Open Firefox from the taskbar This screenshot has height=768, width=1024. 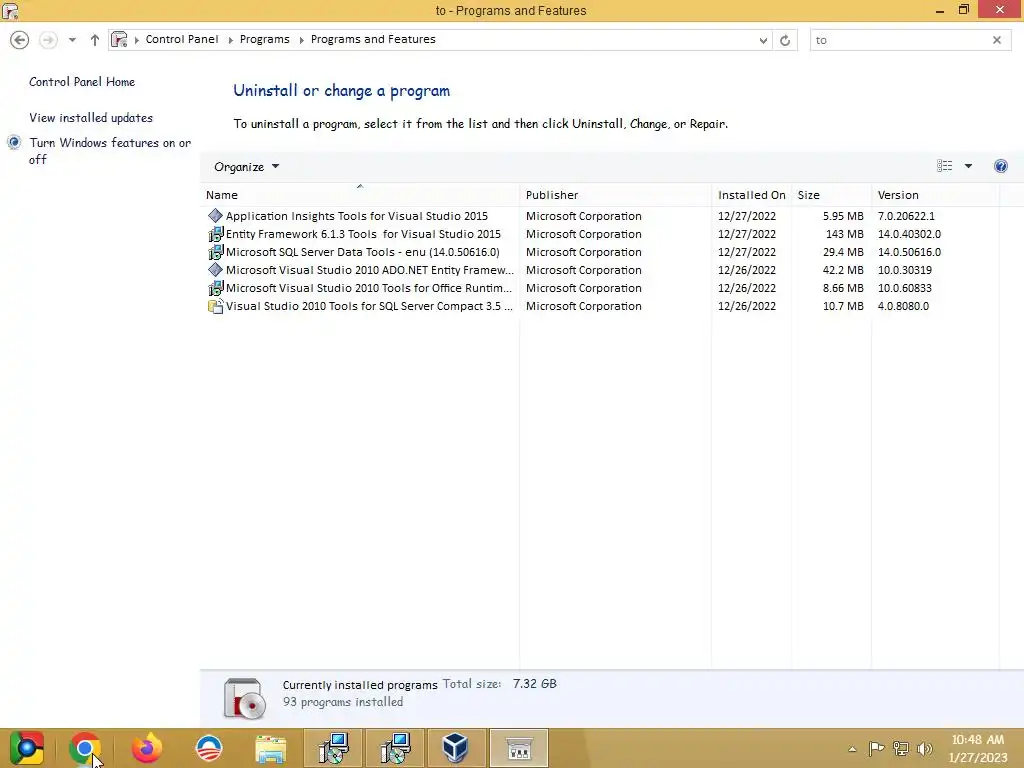click(147, 748)
